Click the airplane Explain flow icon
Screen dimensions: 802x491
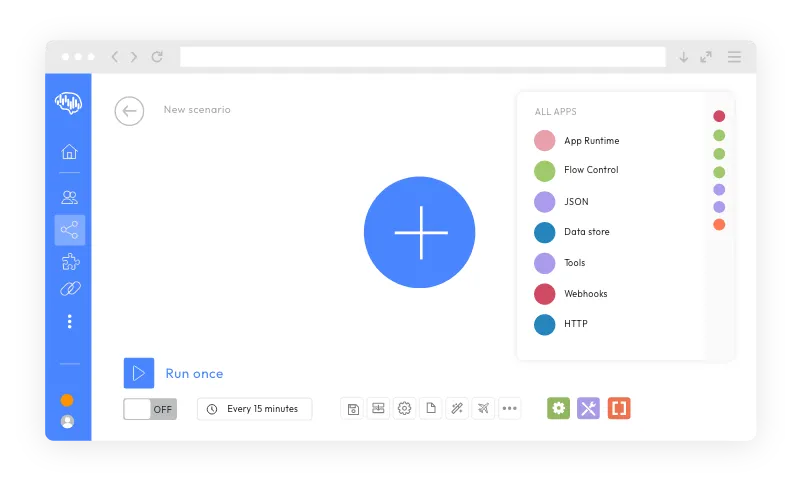tap(483, 408)
